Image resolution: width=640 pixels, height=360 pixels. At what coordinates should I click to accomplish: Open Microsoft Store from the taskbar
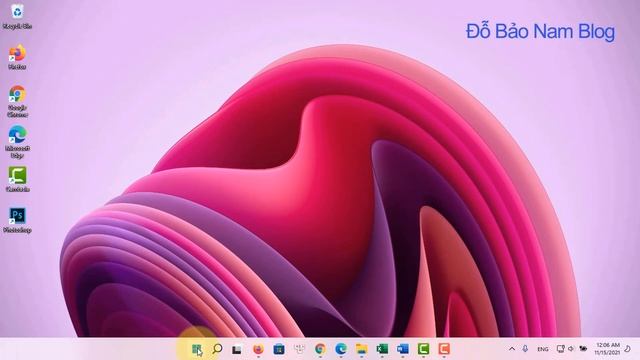(x=279, y=349)
